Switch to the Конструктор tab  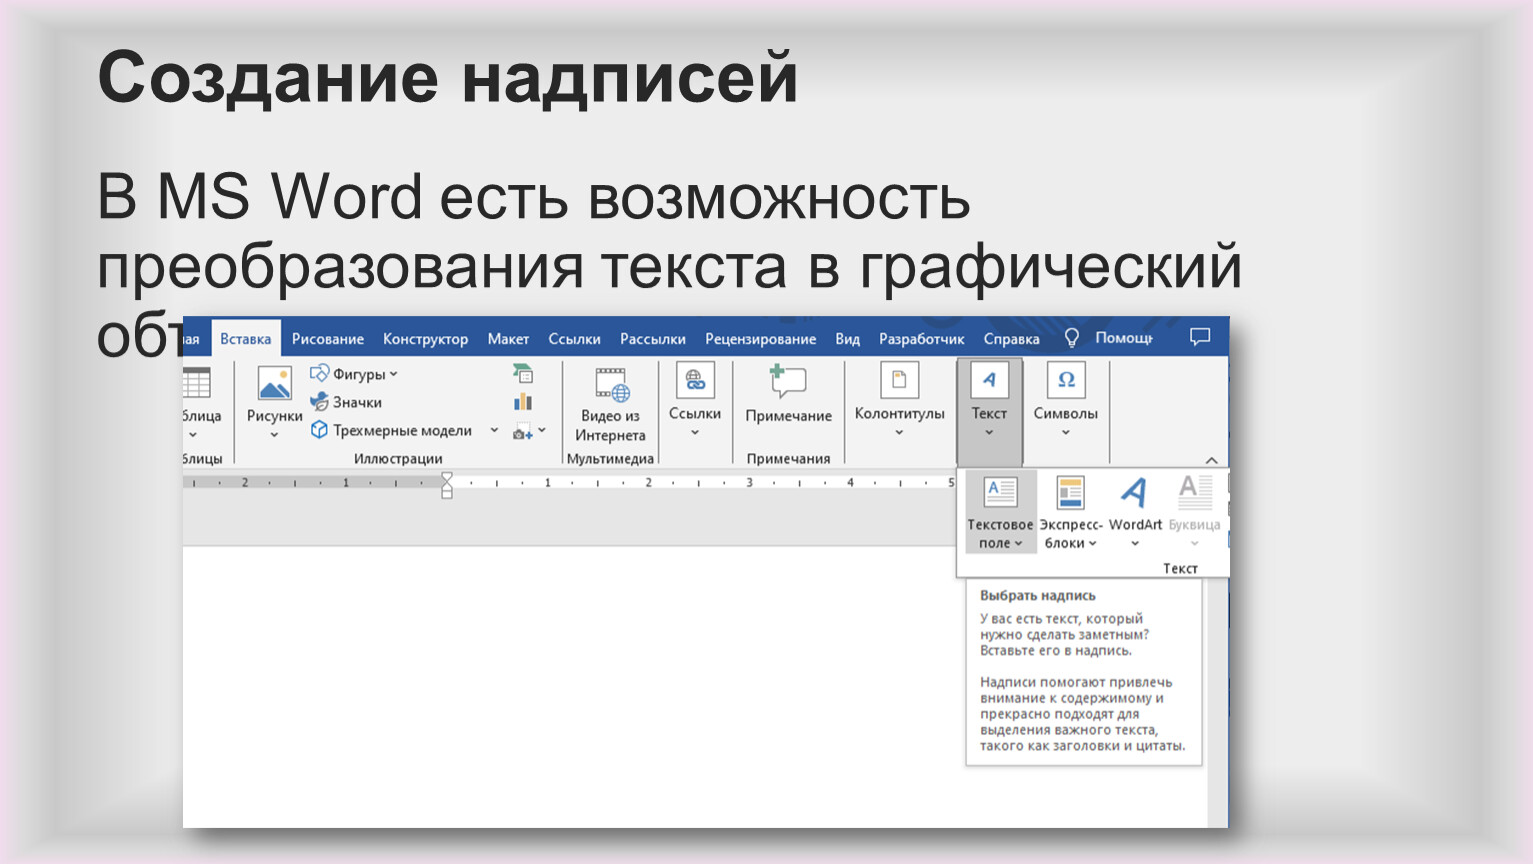(x=425, y=339)
